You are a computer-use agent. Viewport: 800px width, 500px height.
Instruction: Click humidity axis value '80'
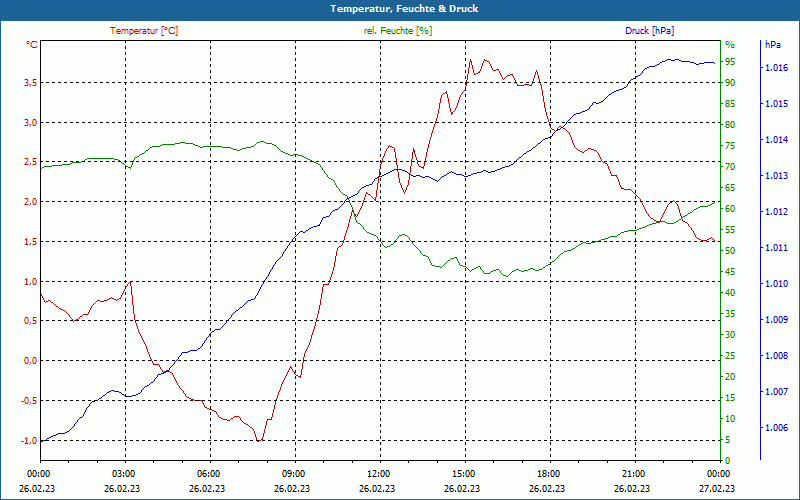tap(730, 124)
